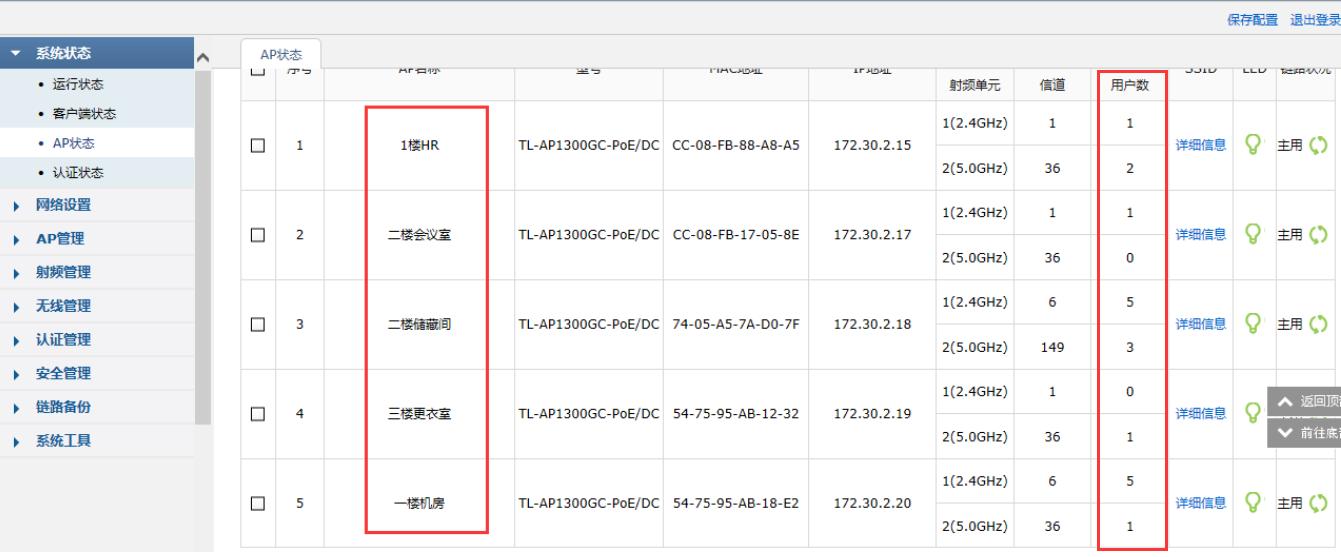Viewport: 1341px width, 557px height.
Task: Open 客户端状态 in the sidebar
Action: point(84,114)
